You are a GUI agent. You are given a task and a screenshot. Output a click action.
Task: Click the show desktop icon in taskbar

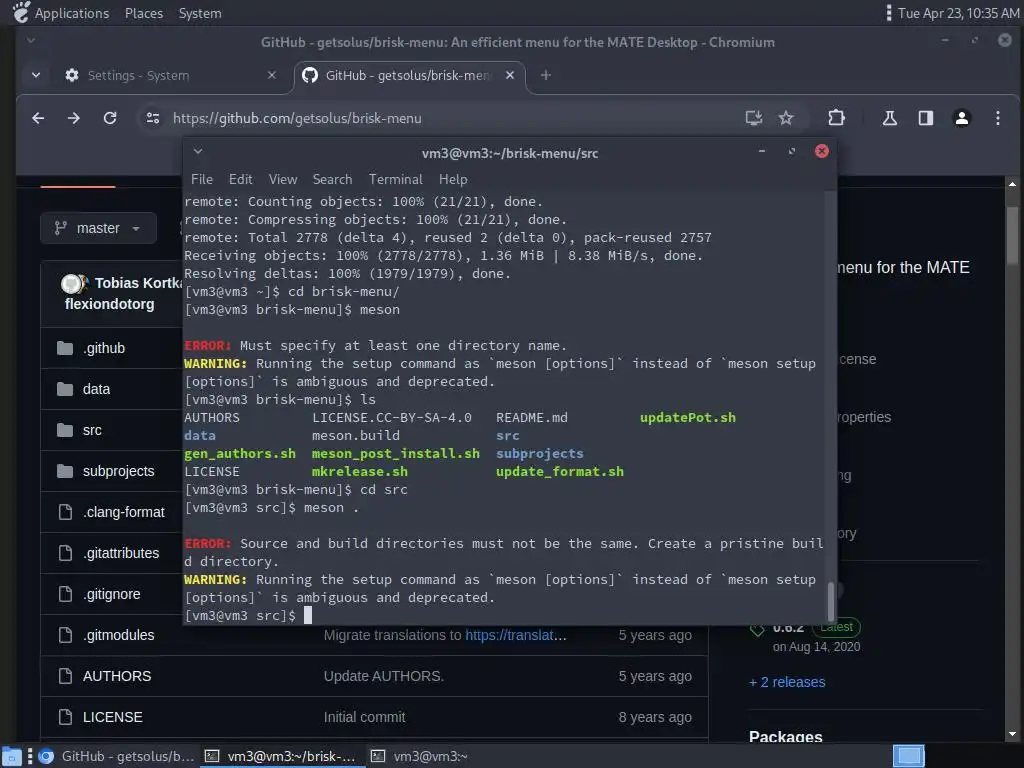click(x=12, y=757)
